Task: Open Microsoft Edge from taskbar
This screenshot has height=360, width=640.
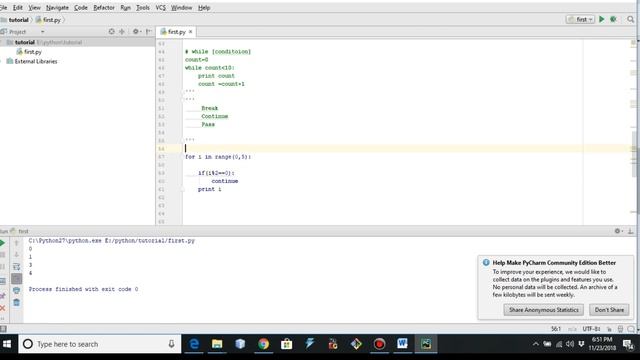Action: (194, 344)
